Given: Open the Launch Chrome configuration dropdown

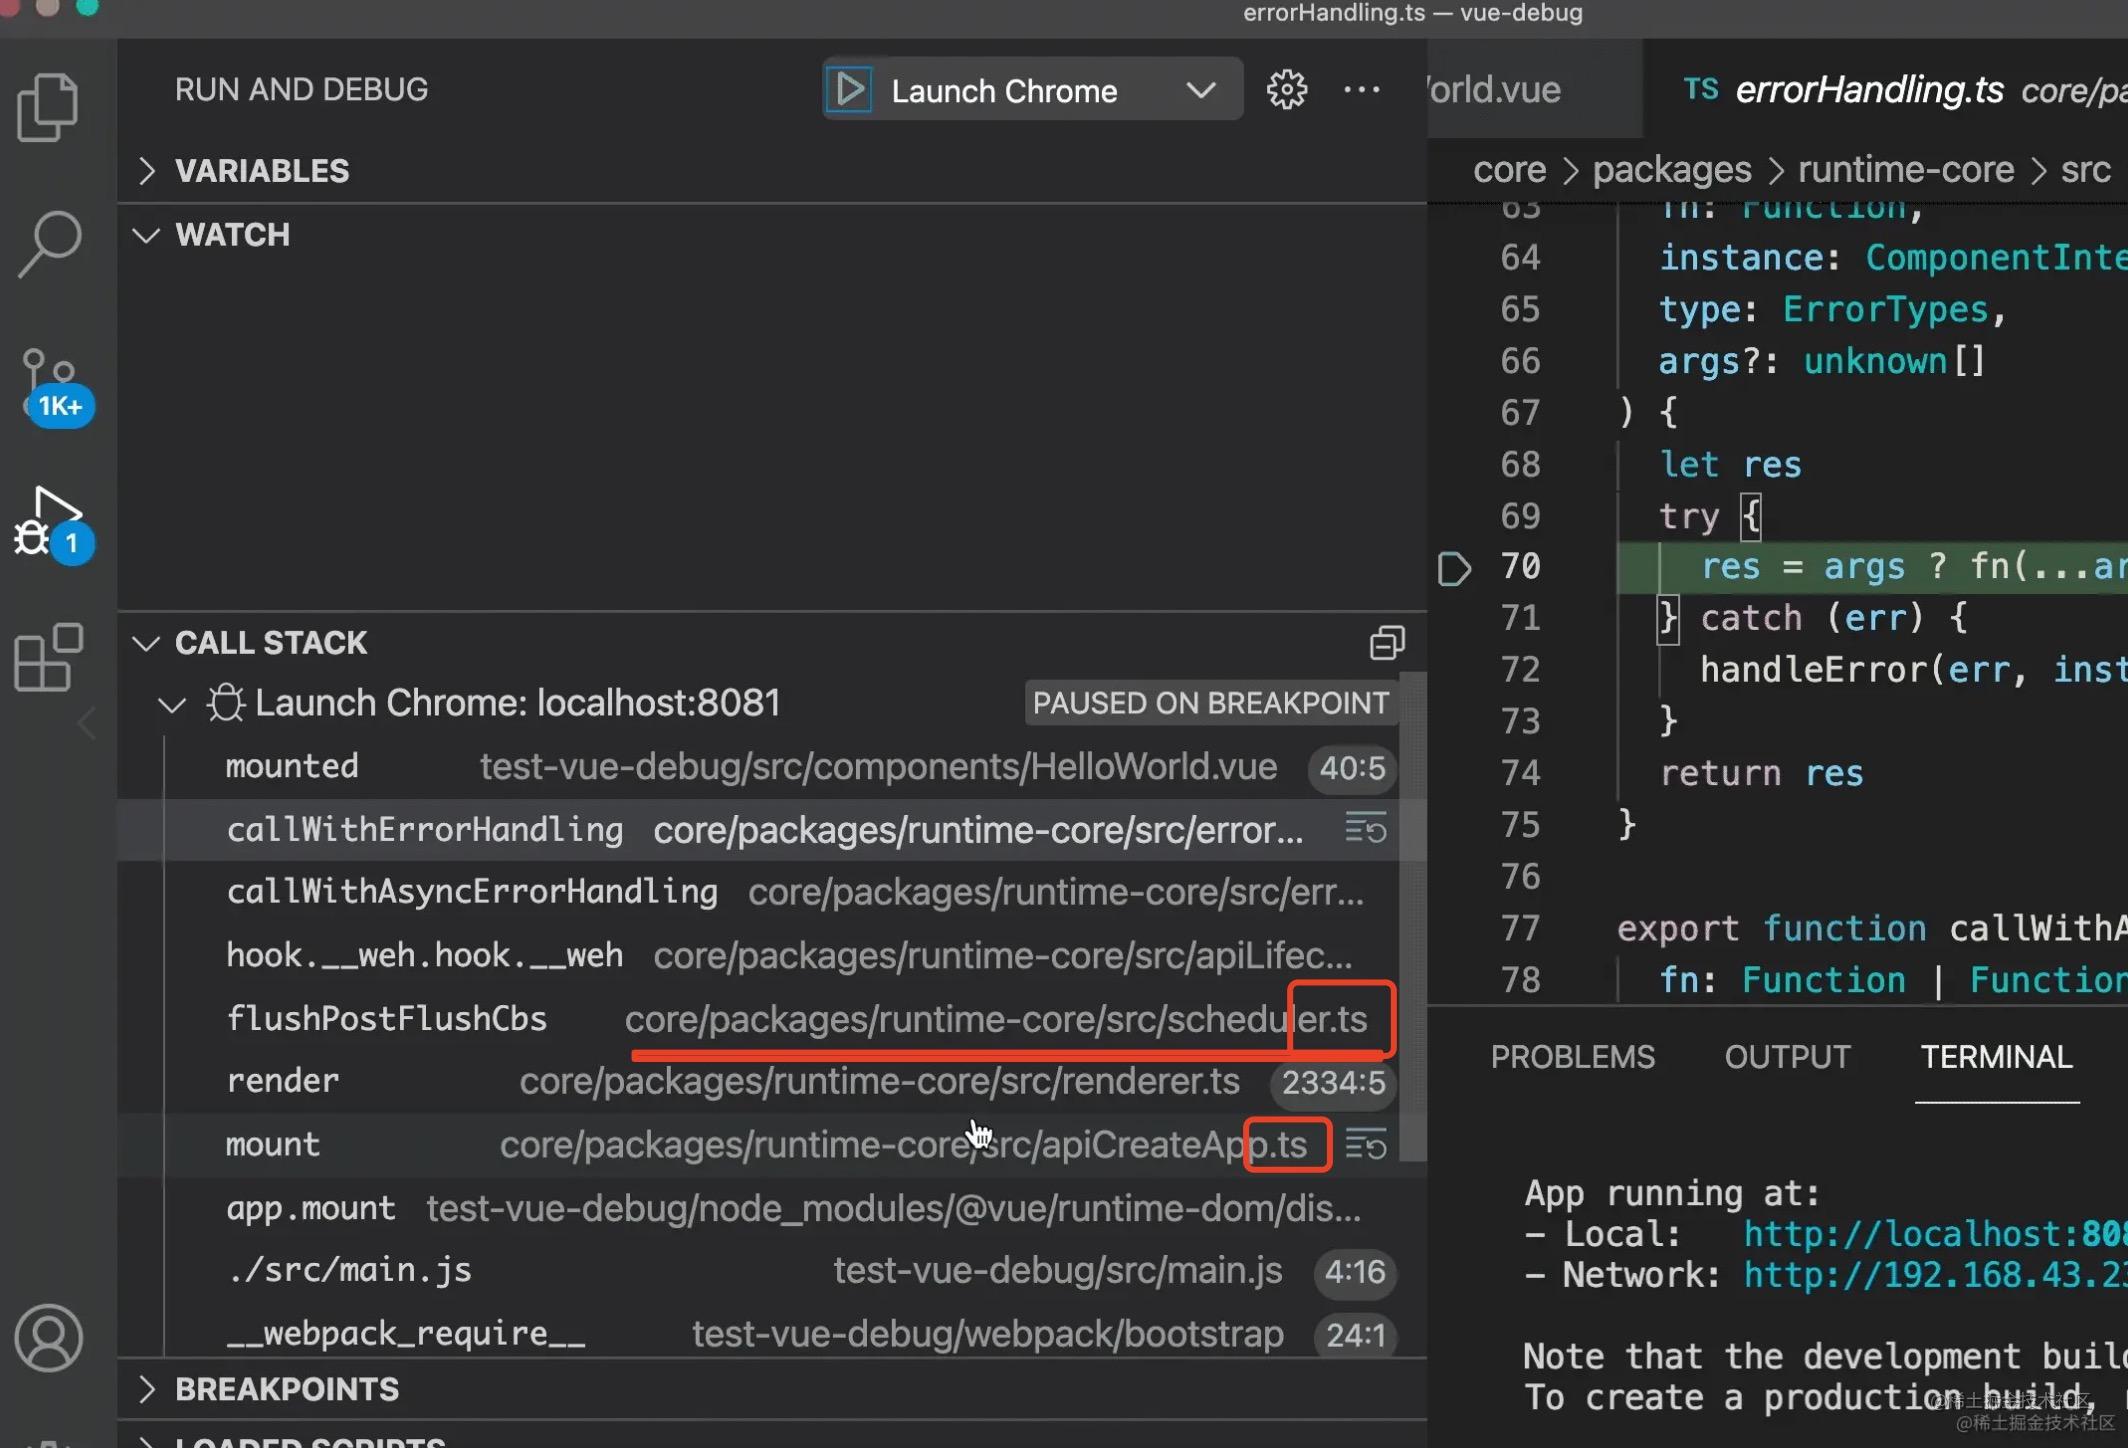Looking at the screenshot, I should point(1200,90).
